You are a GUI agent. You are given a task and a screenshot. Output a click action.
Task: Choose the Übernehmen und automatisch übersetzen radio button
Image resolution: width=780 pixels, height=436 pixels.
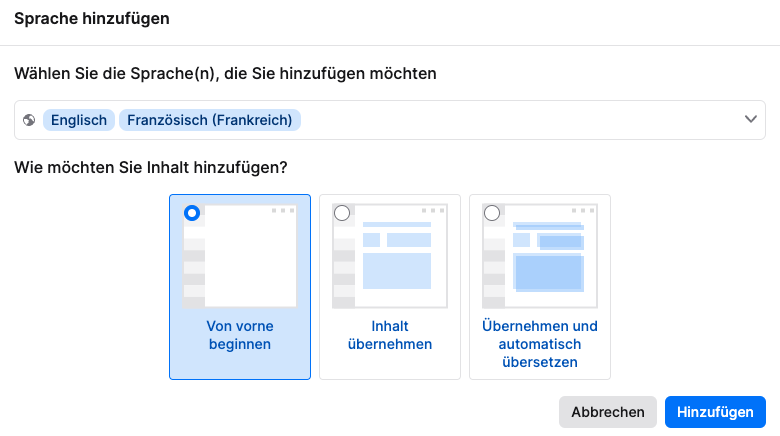(x=492, y=213)
